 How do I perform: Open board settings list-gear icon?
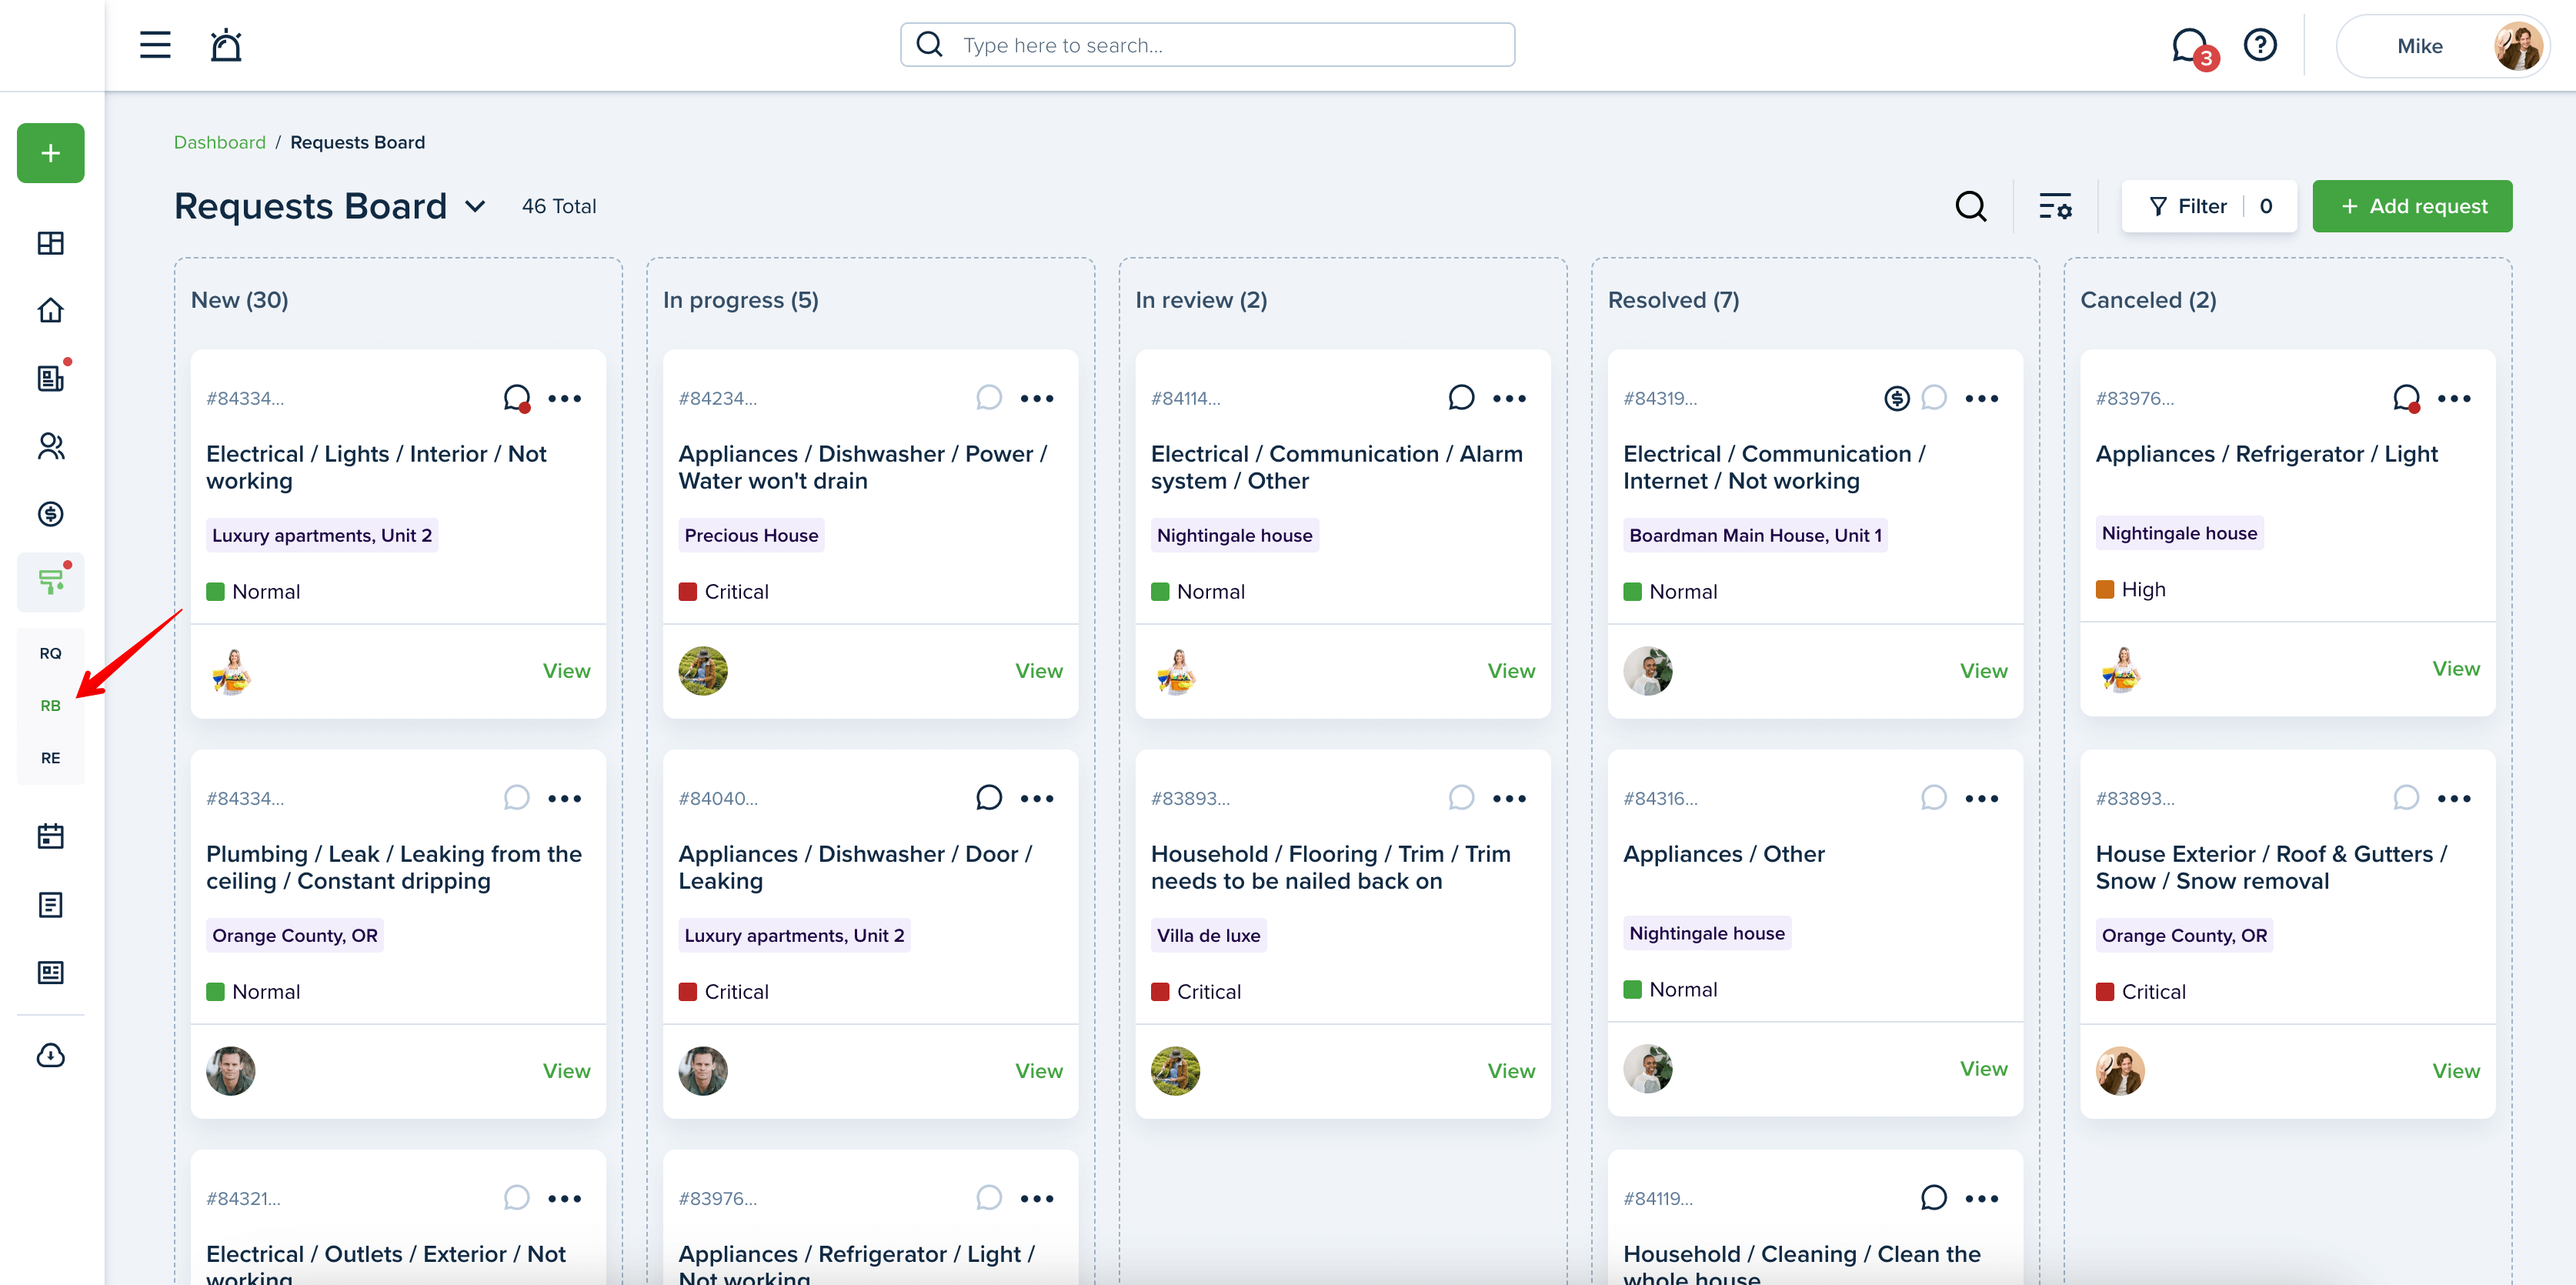coord(2056,206)
